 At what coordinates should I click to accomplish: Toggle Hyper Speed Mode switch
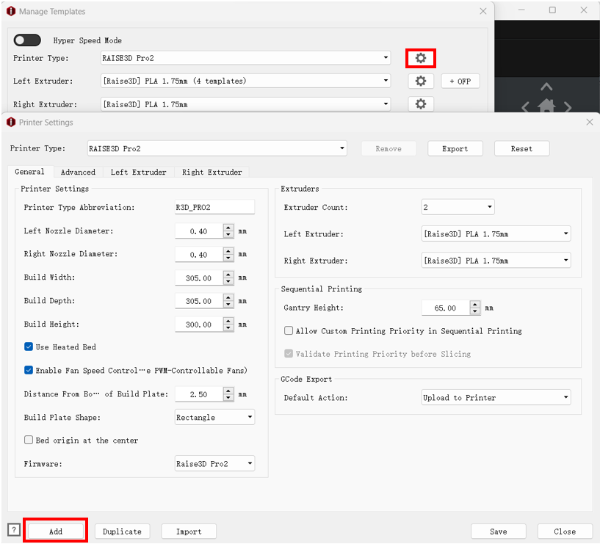pyautogui.click(x=27, y=40)
